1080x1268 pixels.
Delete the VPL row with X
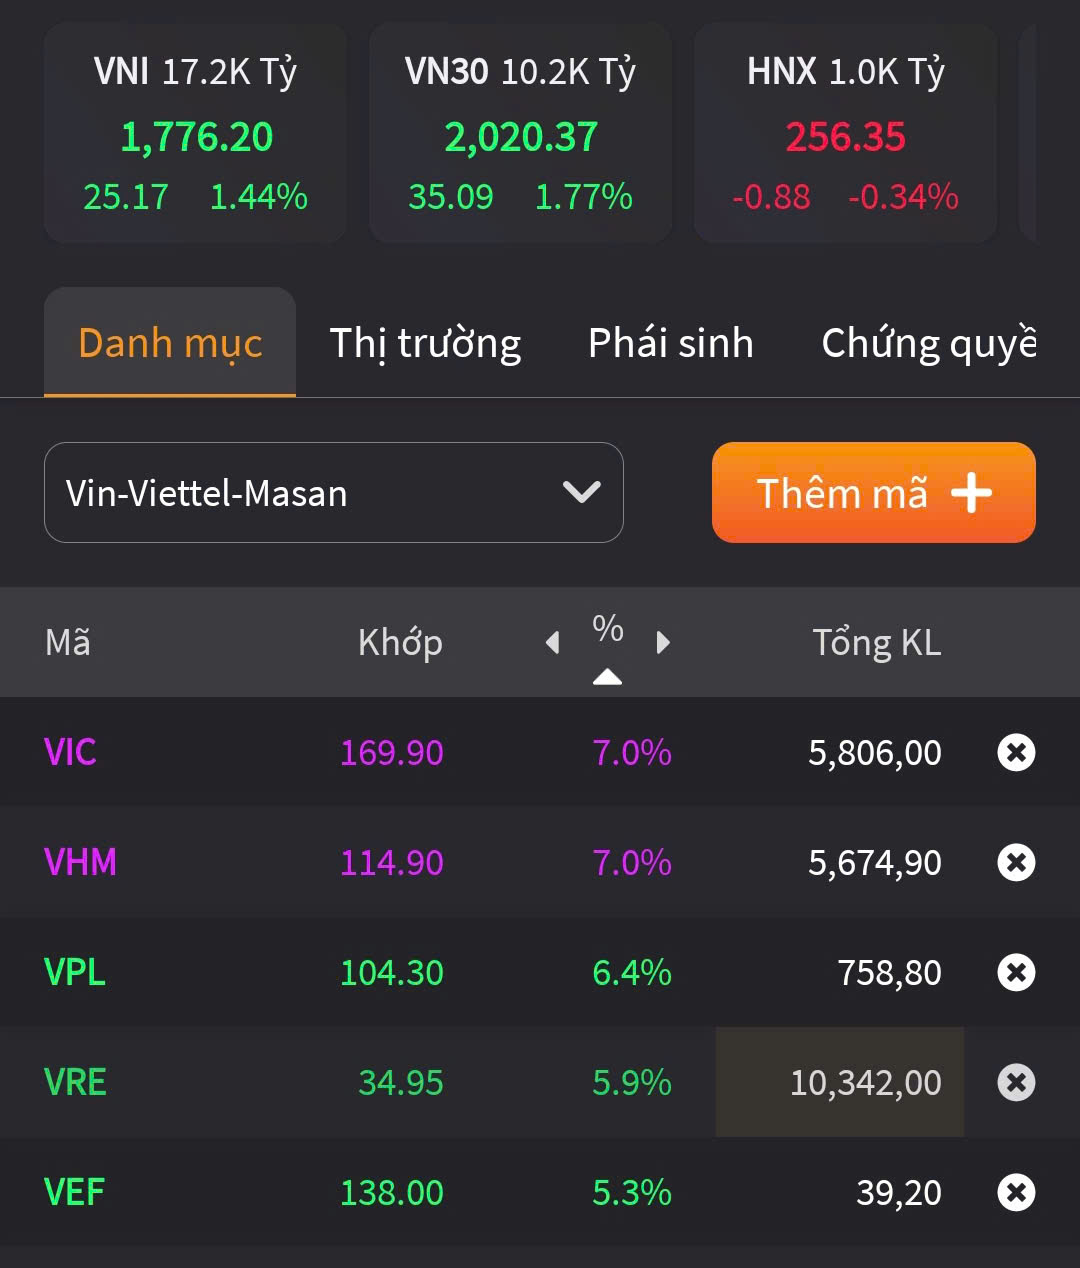point(1016,972)
